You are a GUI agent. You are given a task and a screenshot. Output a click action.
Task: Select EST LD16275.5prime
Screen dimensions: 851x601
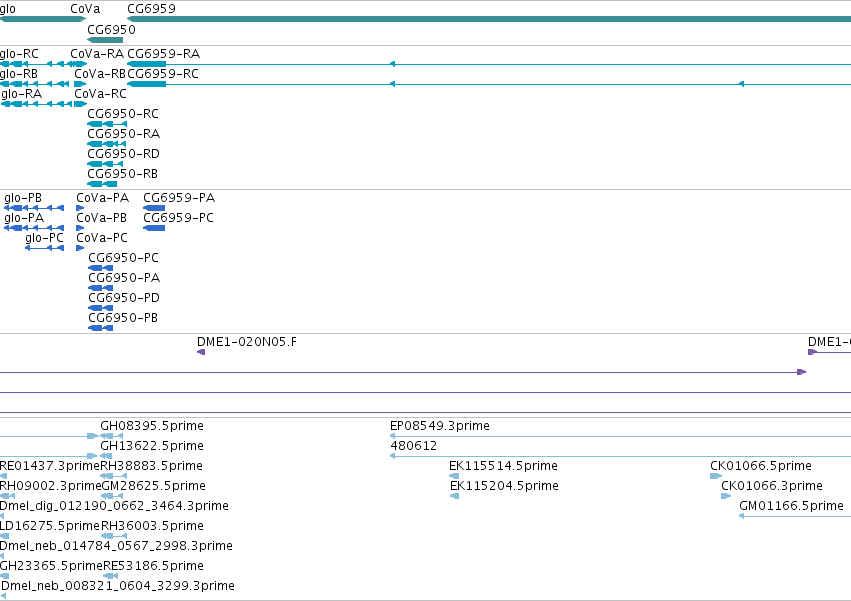(50, 527)
